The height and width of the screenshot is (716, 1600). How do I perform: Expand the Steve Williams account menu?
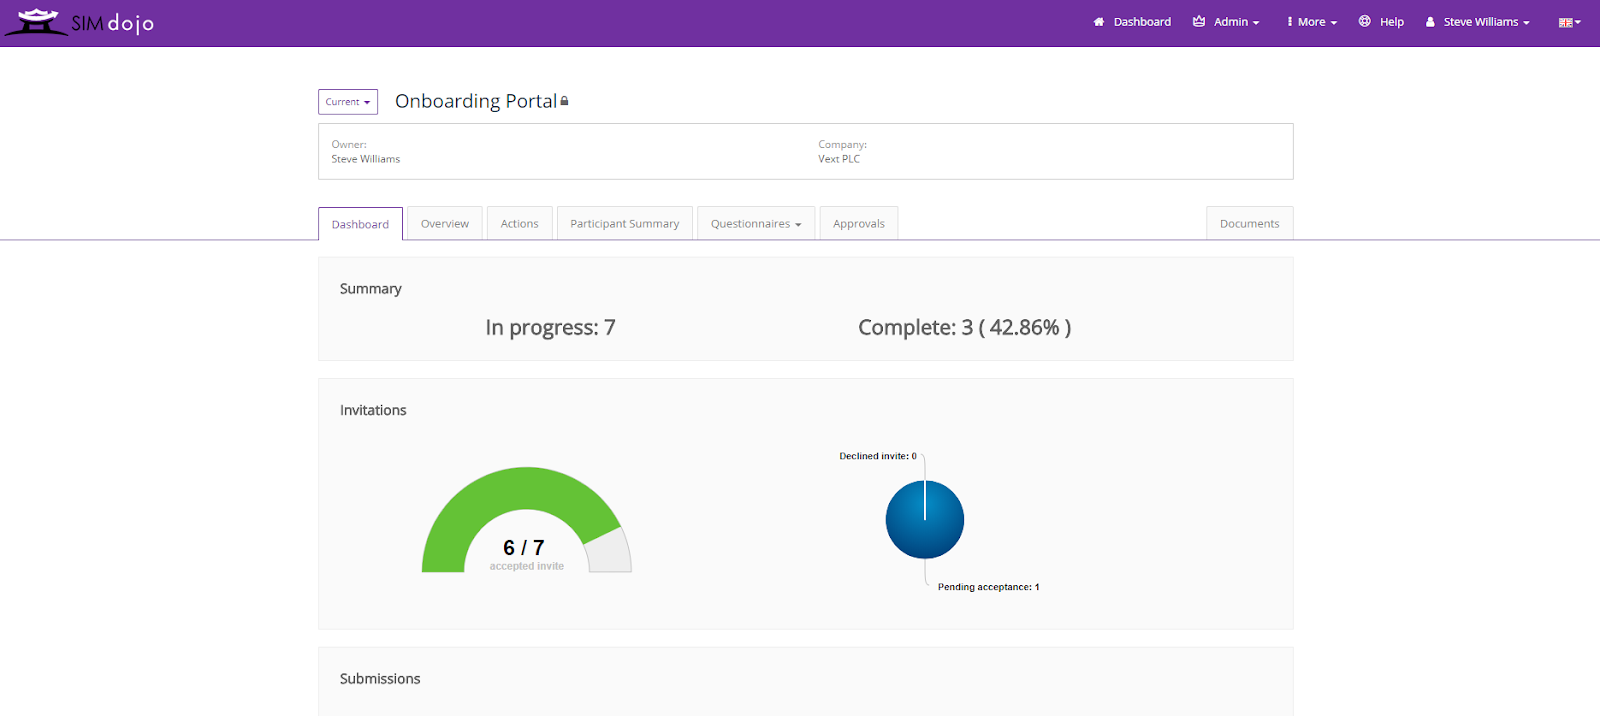1478,22
